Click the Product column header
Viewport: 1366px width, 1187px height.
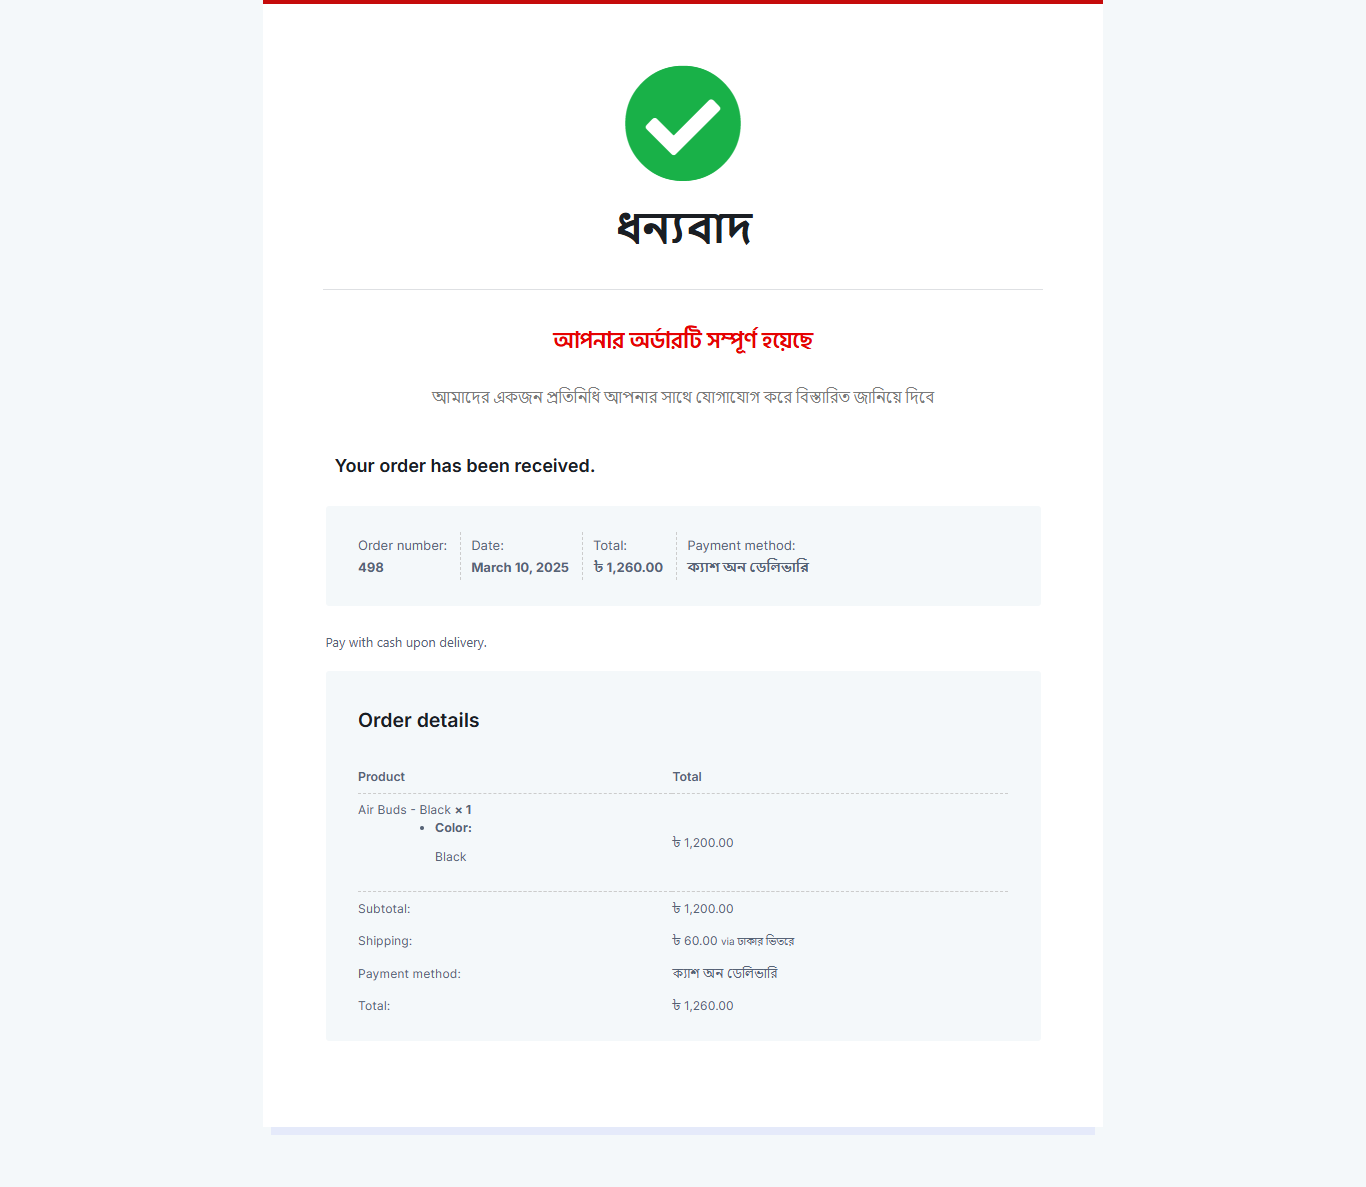382,777
